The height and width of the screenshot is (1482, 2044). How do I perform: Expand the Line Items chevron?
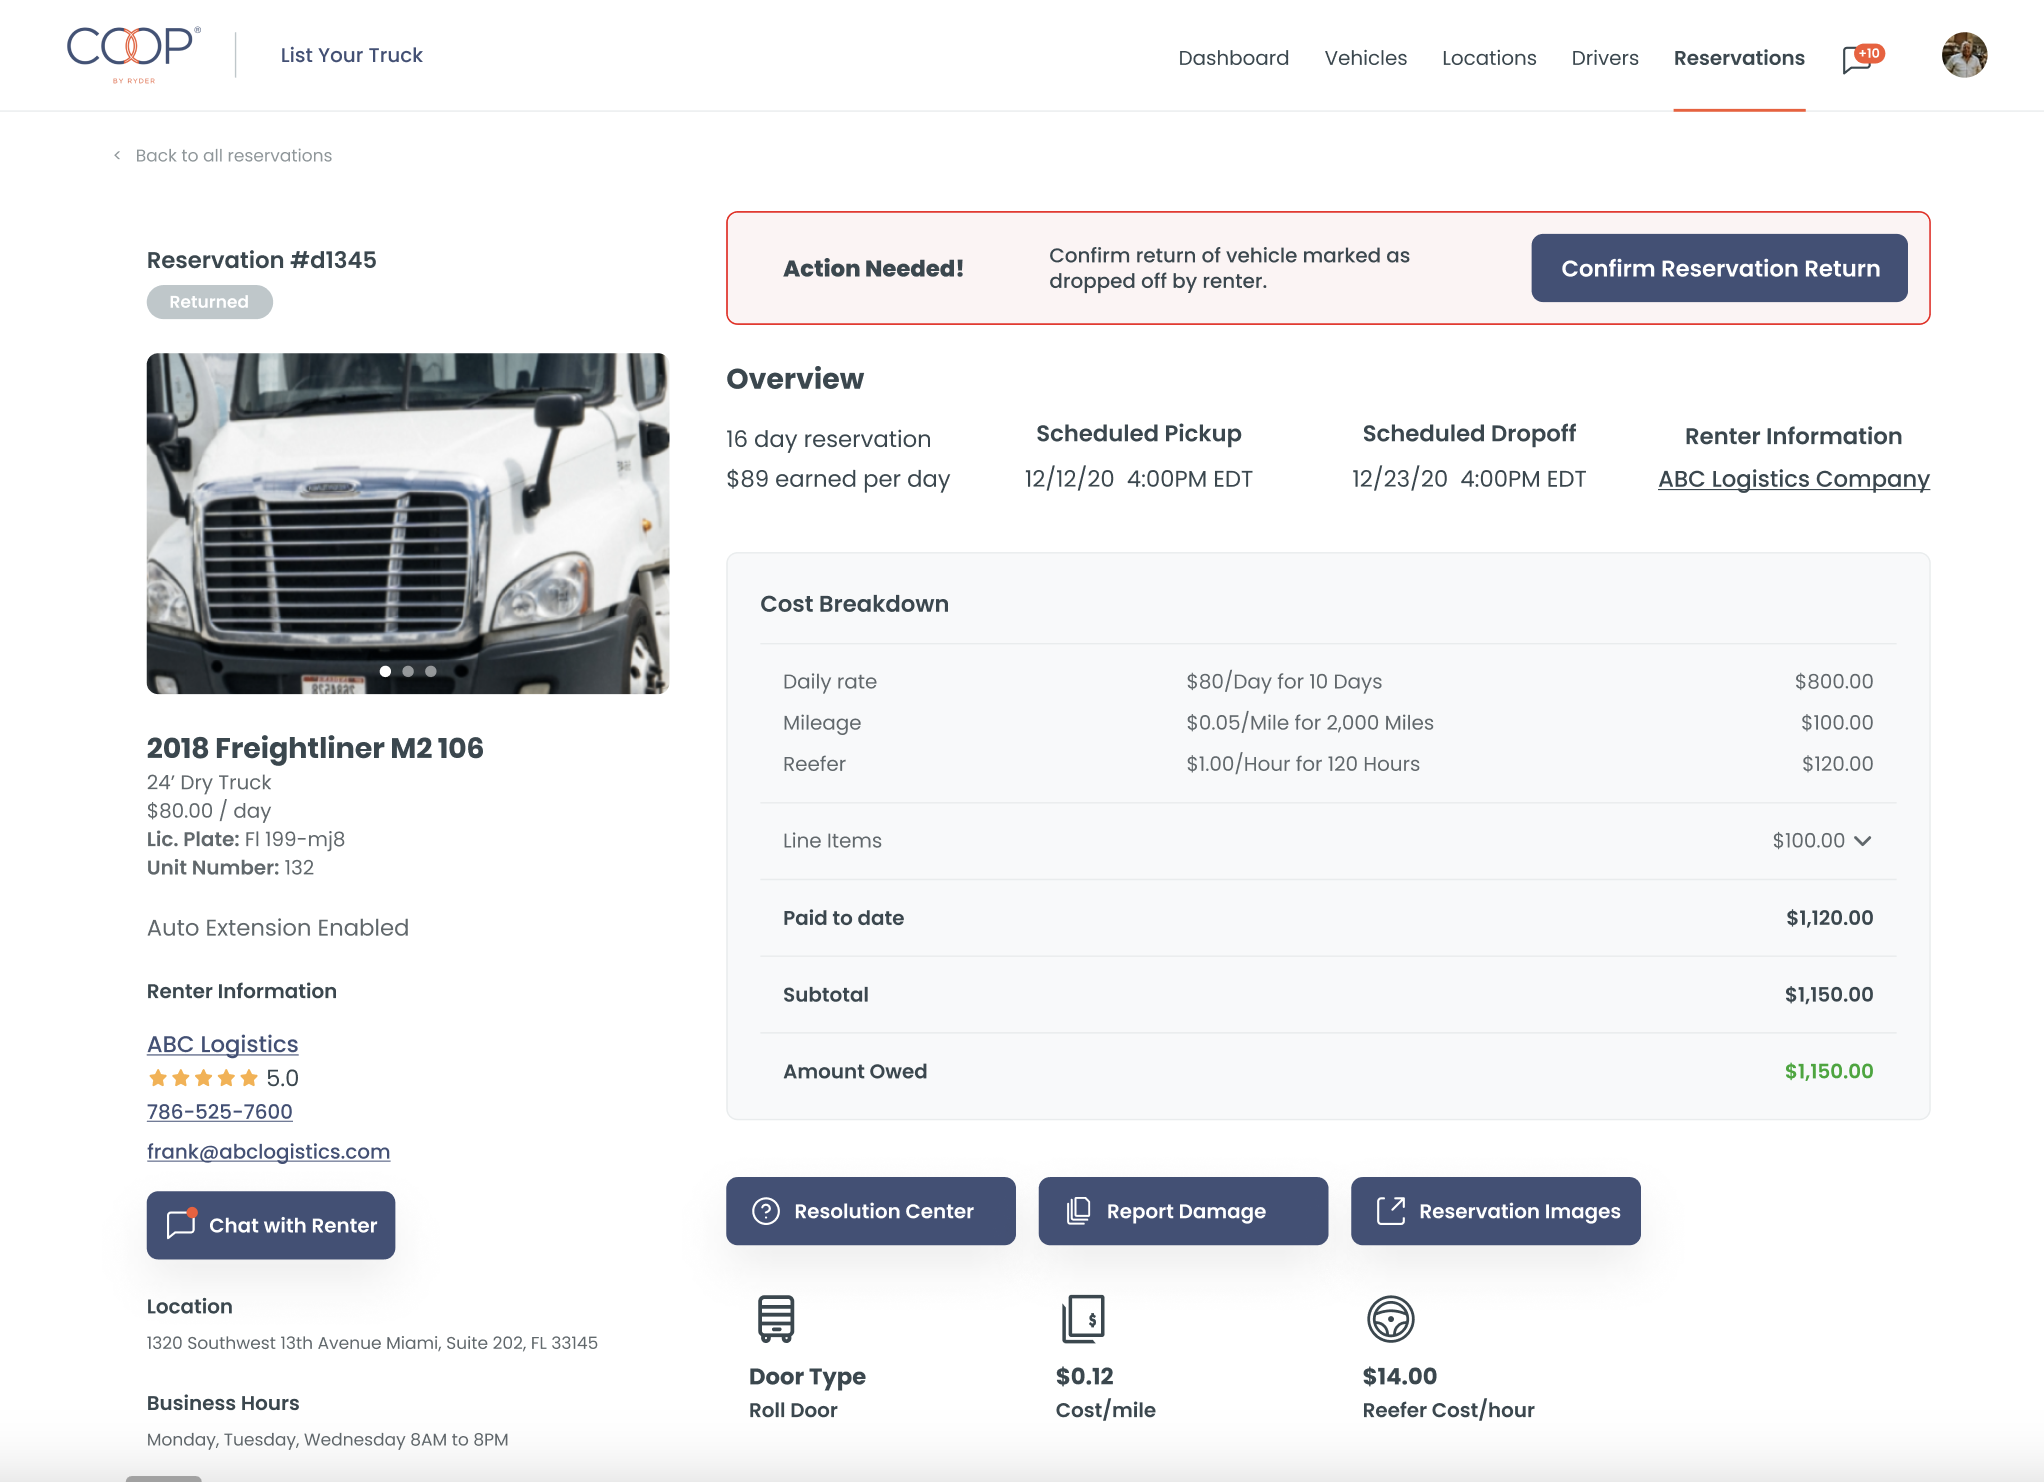click(x=1862, y=841)
